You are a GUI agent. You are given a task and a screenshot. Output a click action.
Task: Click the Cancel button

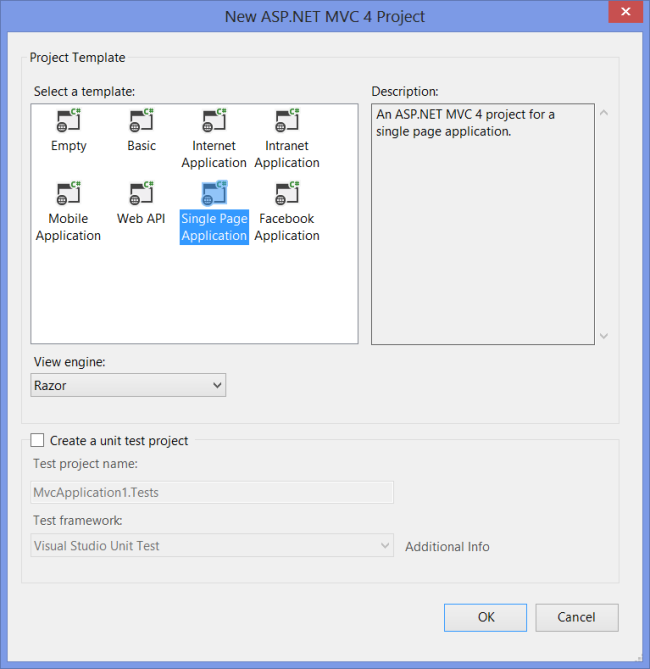pyautogui.click(x=577, y=617)
